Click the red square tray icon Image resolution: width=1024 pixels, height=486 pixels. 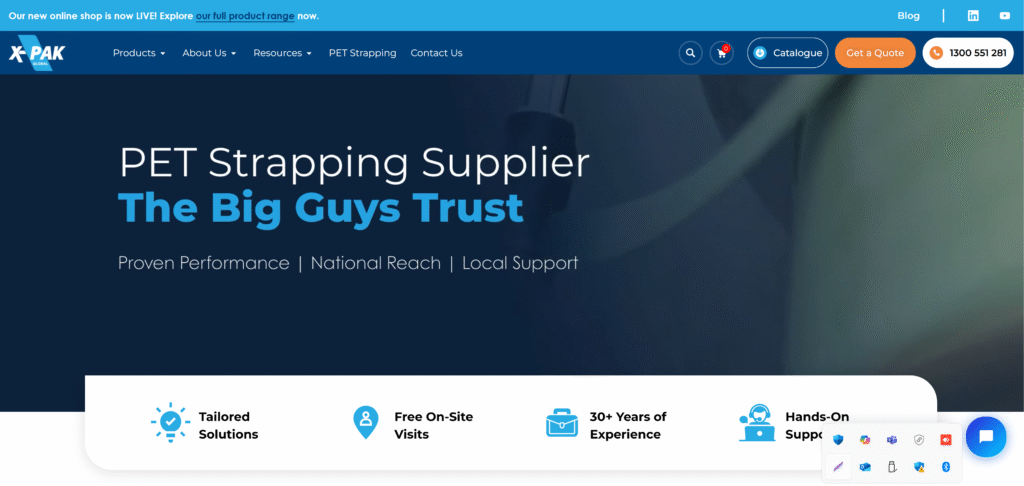(945, 440)
